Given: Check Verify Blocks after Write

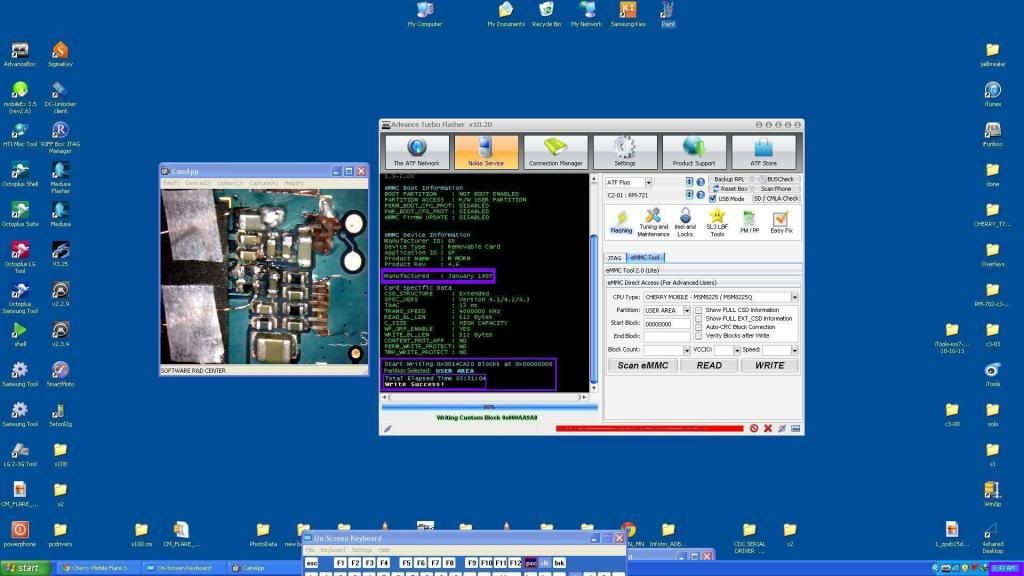Looking at the screenshot, I should 699,335.
